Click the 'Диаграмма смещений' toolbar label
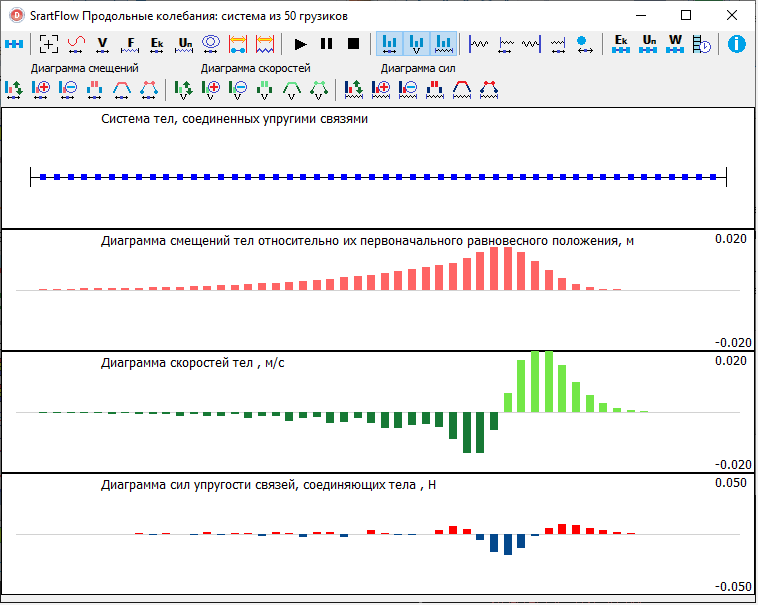This screenshot has width=758, height=605. (x=85, y=69)
